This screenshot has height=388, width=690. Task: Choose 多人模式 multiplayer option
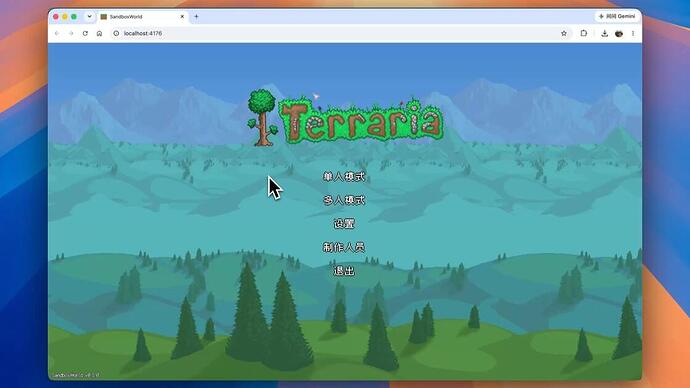[x=344, y=200]
